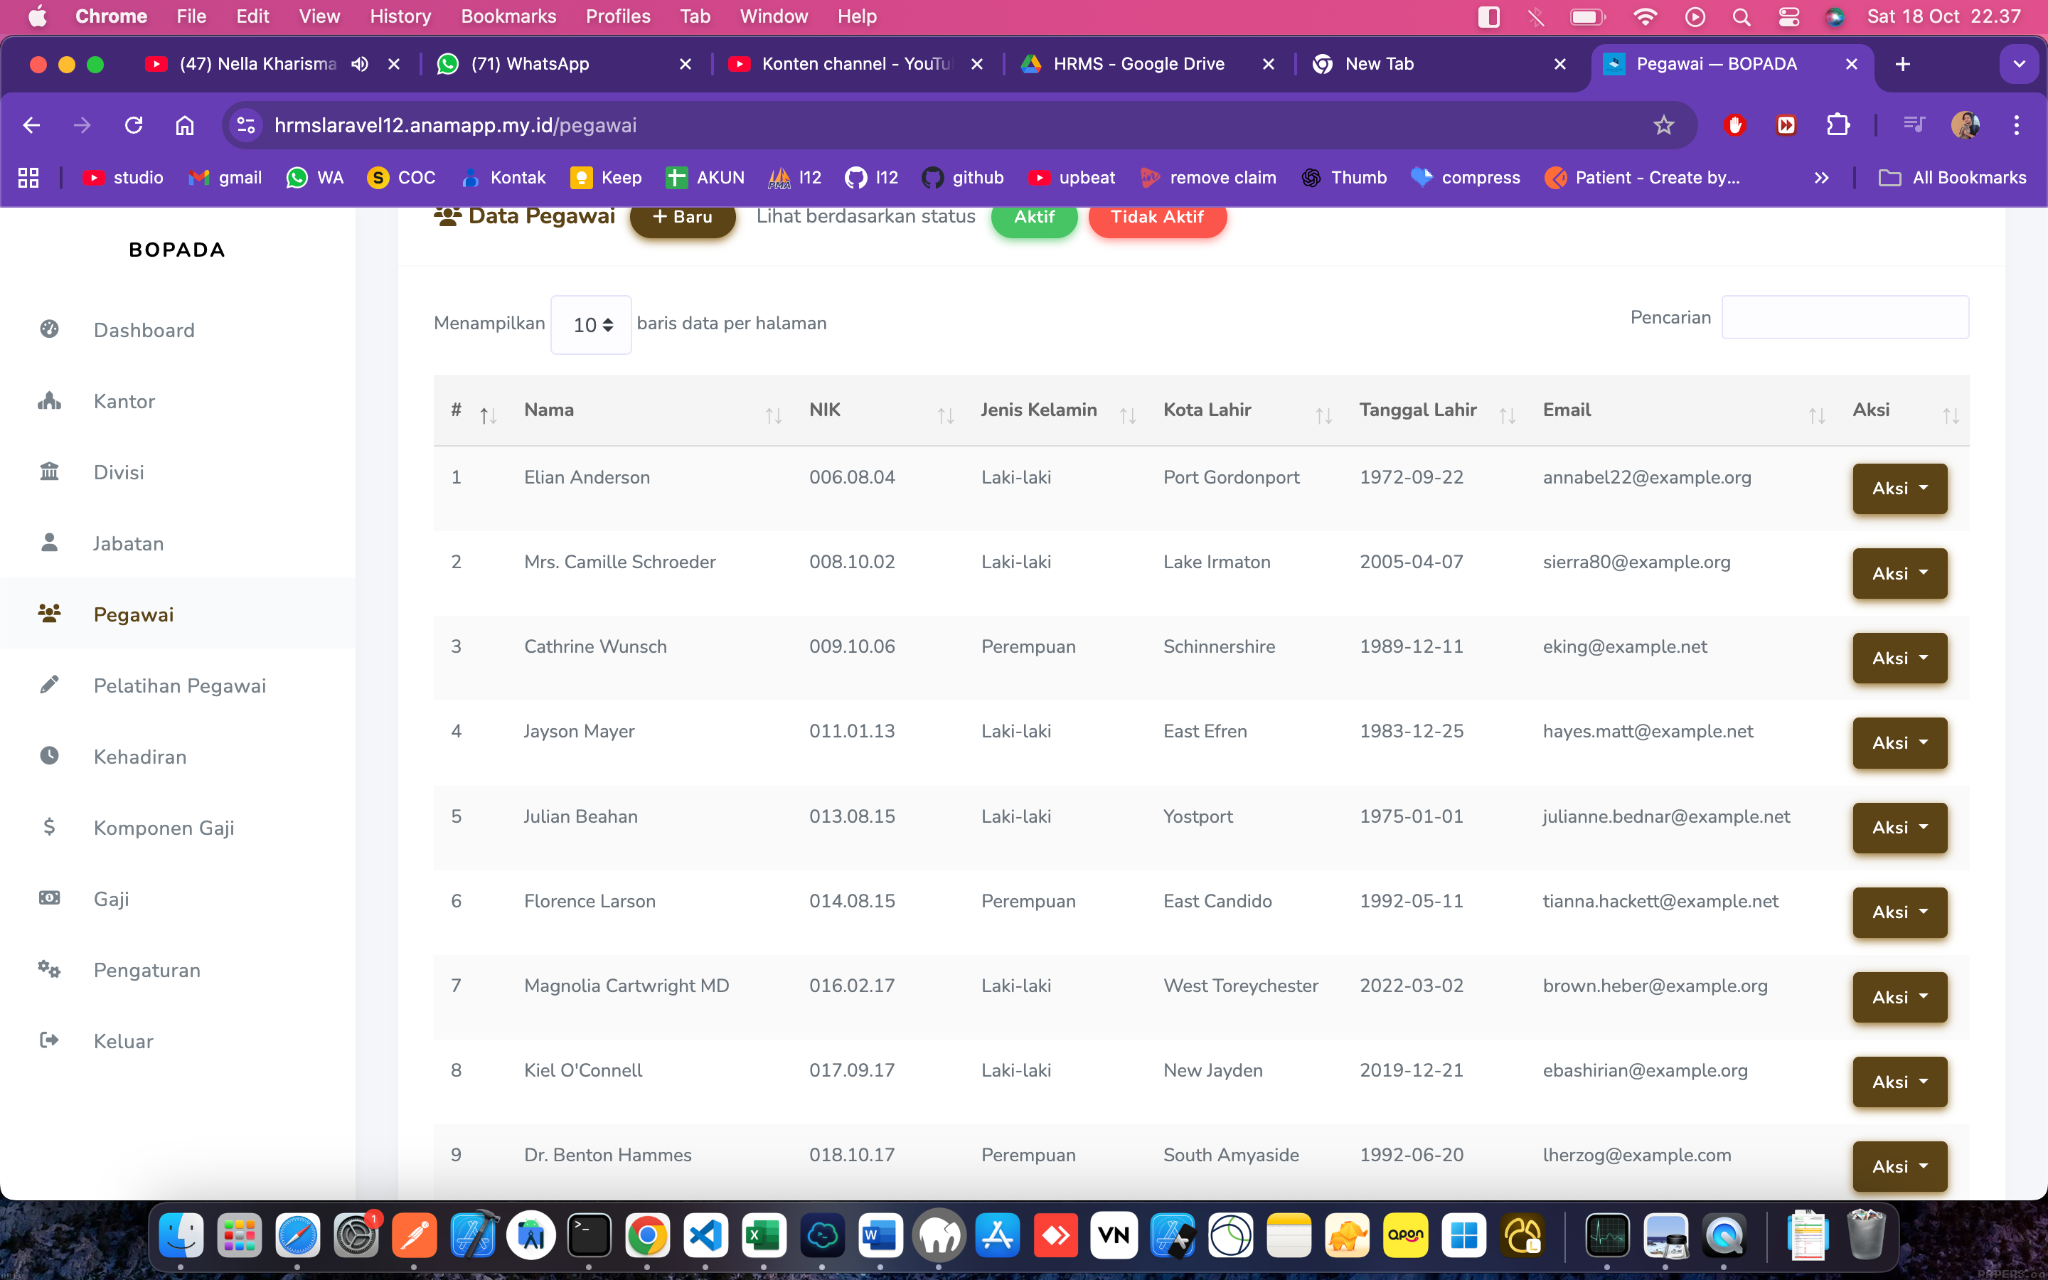
Task: Click the Pengaturan gears icon
Action: [x=49, y=969]
